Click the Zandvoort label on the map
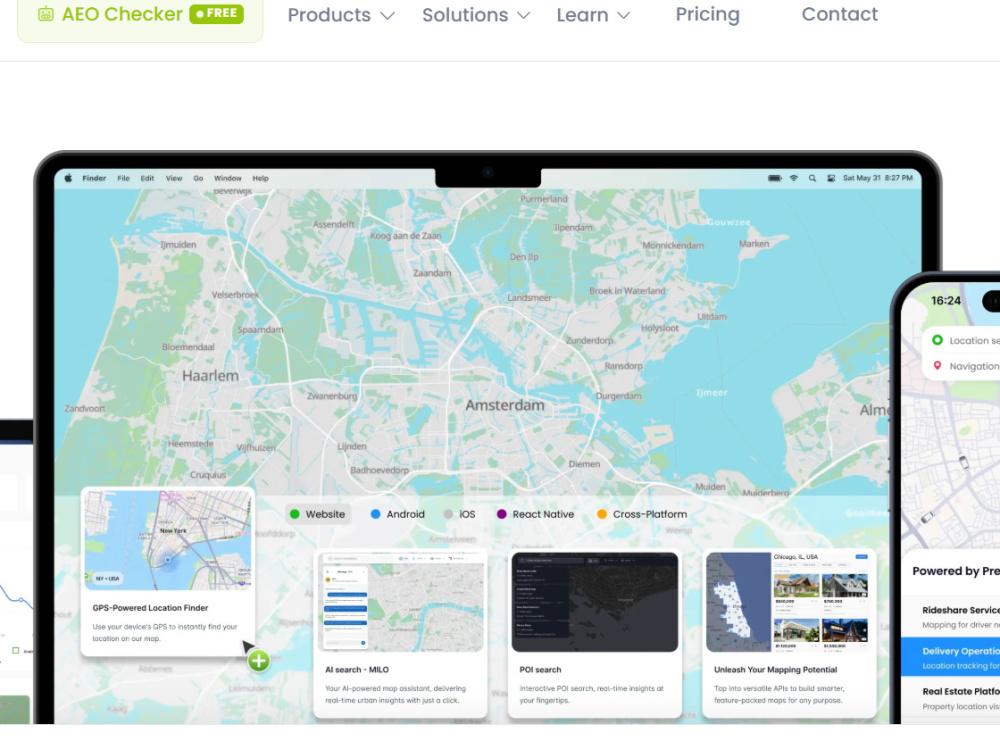The width and height of the screenshot is (1000, 750). click(x=85, y=408)
